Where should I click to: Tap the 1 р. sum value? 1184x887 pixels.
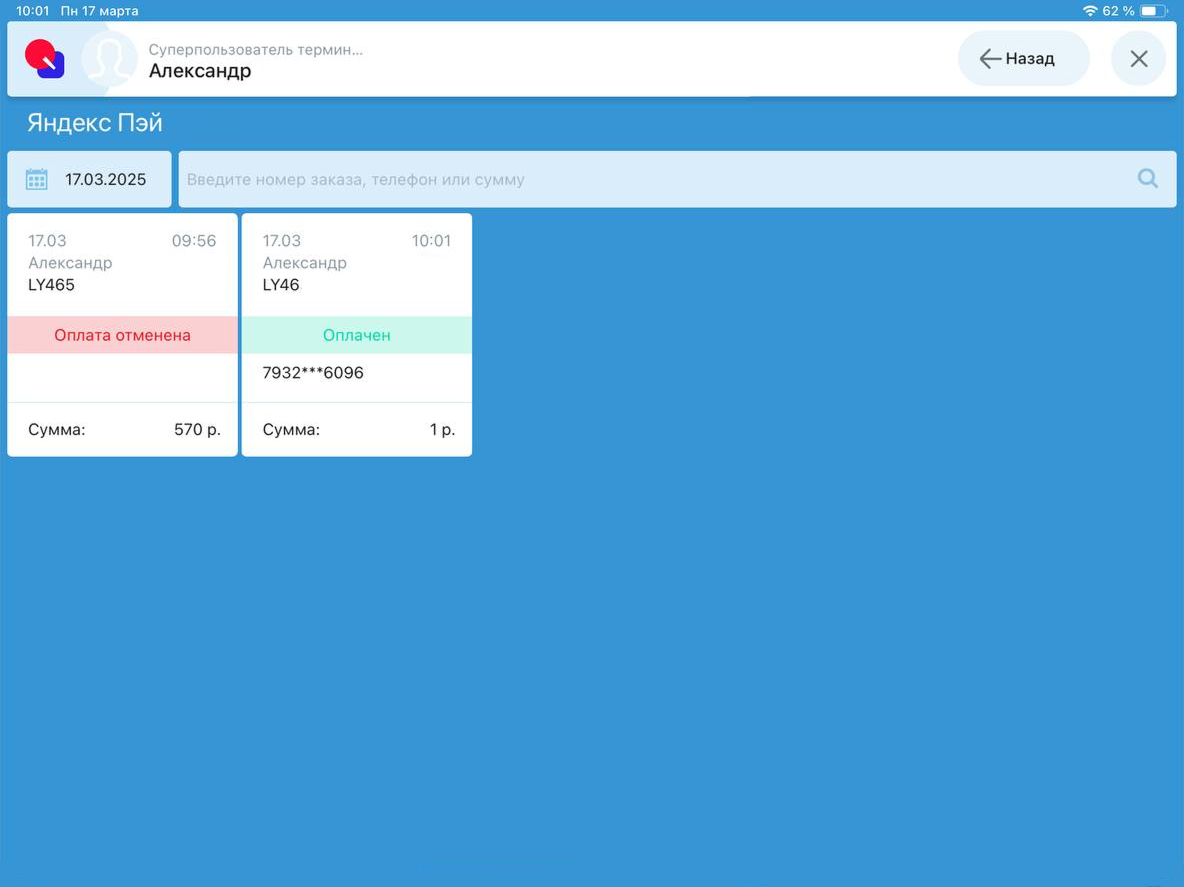click(x=442, y=430)
